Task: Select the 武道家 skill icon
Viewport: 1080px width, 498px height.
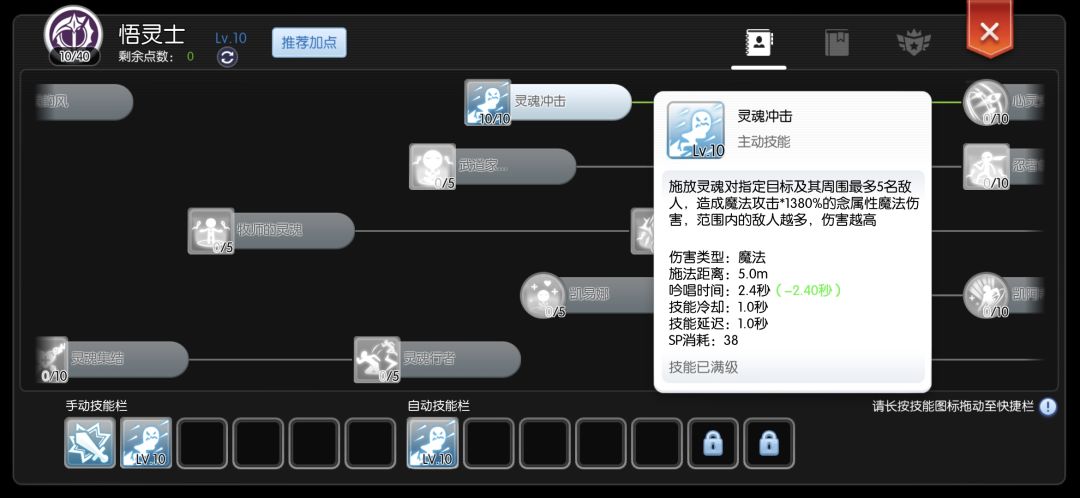Action: coord(433,167)
